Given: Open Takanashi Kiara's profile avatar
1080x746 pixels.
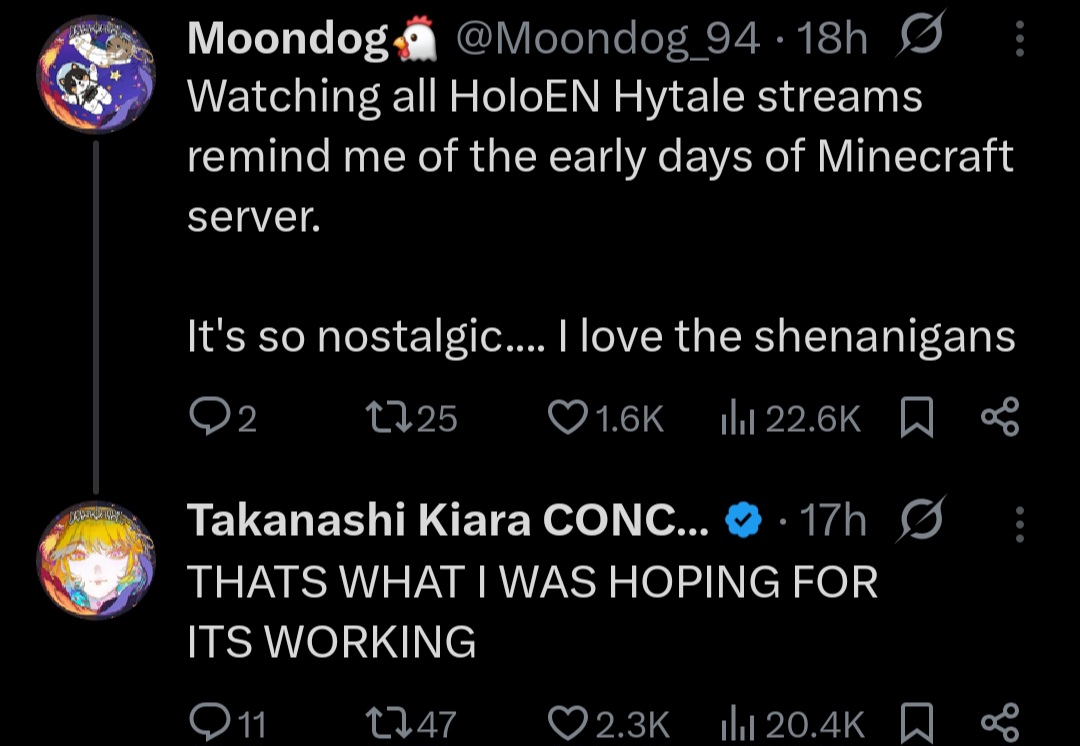Looking at the screenshot, I should [x=96, y=560].
